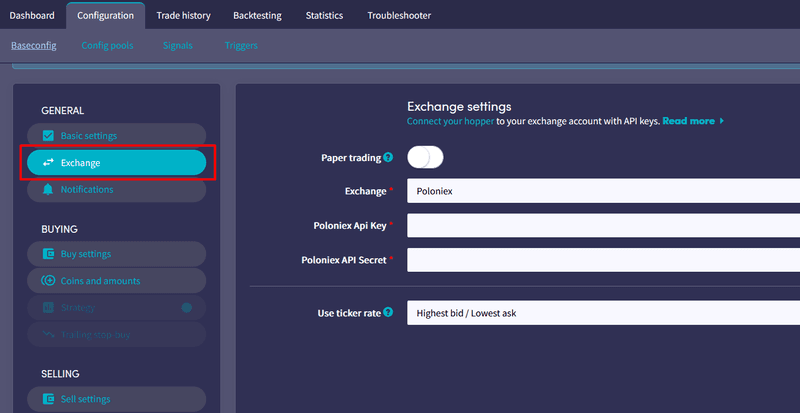The width and height of the screenshot is (800, 413).
Task: Open the Use ticker rate dropdown
Action: pyautogui.click(x=604, y=313)
